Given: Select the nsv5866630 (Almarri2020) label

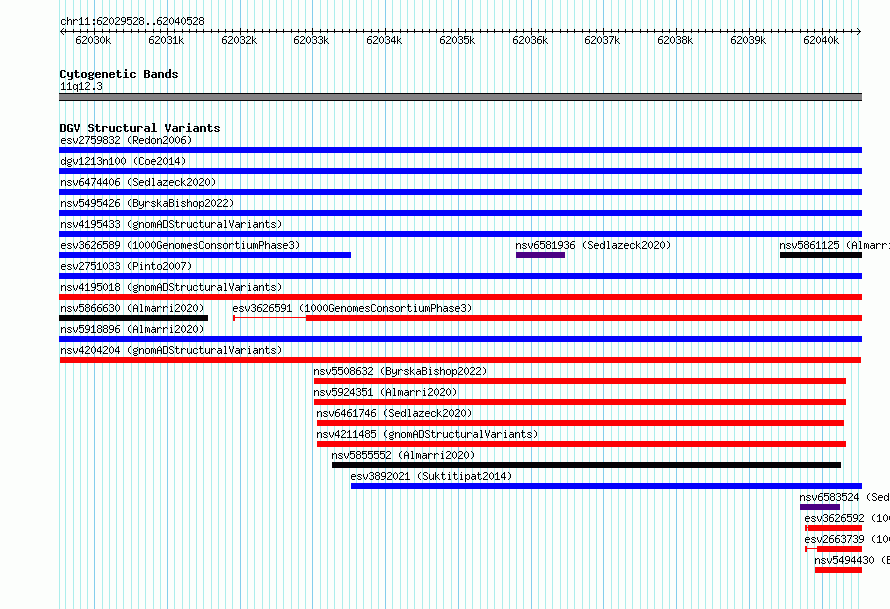Looking at the screenshot, I should 132,308.
